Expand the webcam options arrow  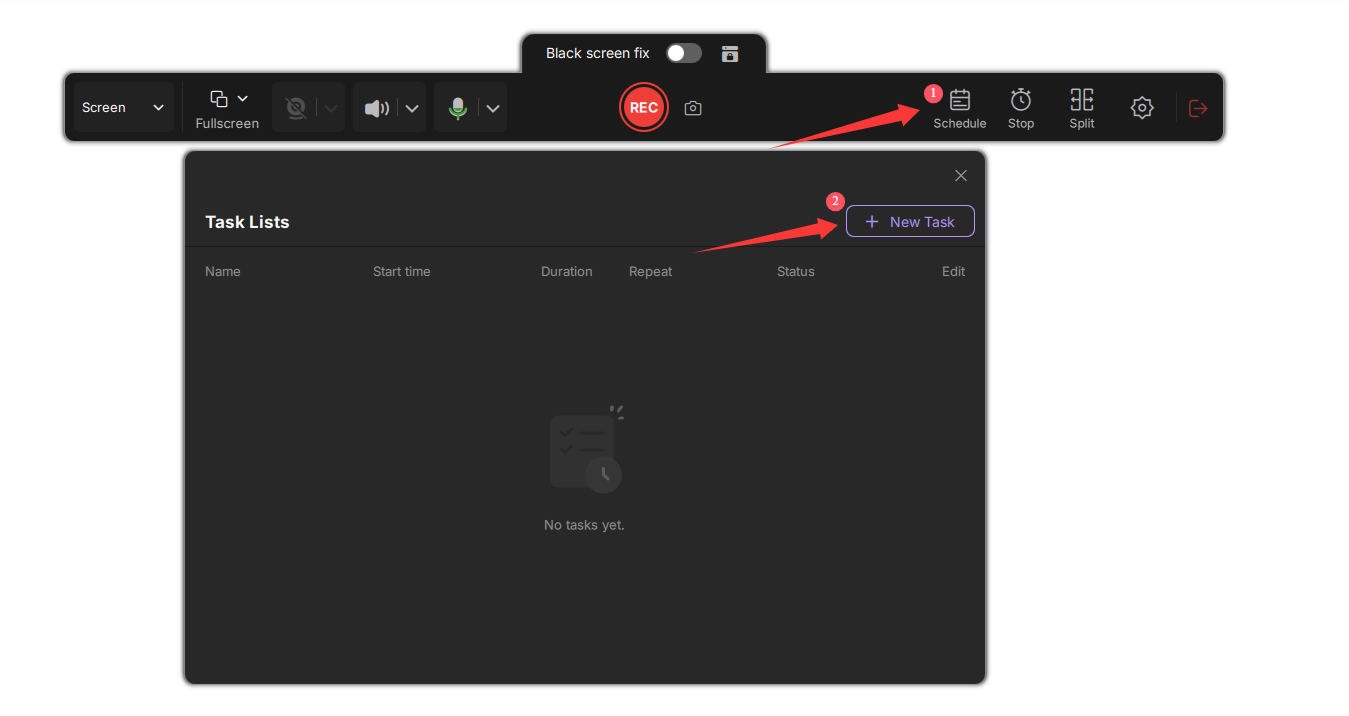(332, 108)
